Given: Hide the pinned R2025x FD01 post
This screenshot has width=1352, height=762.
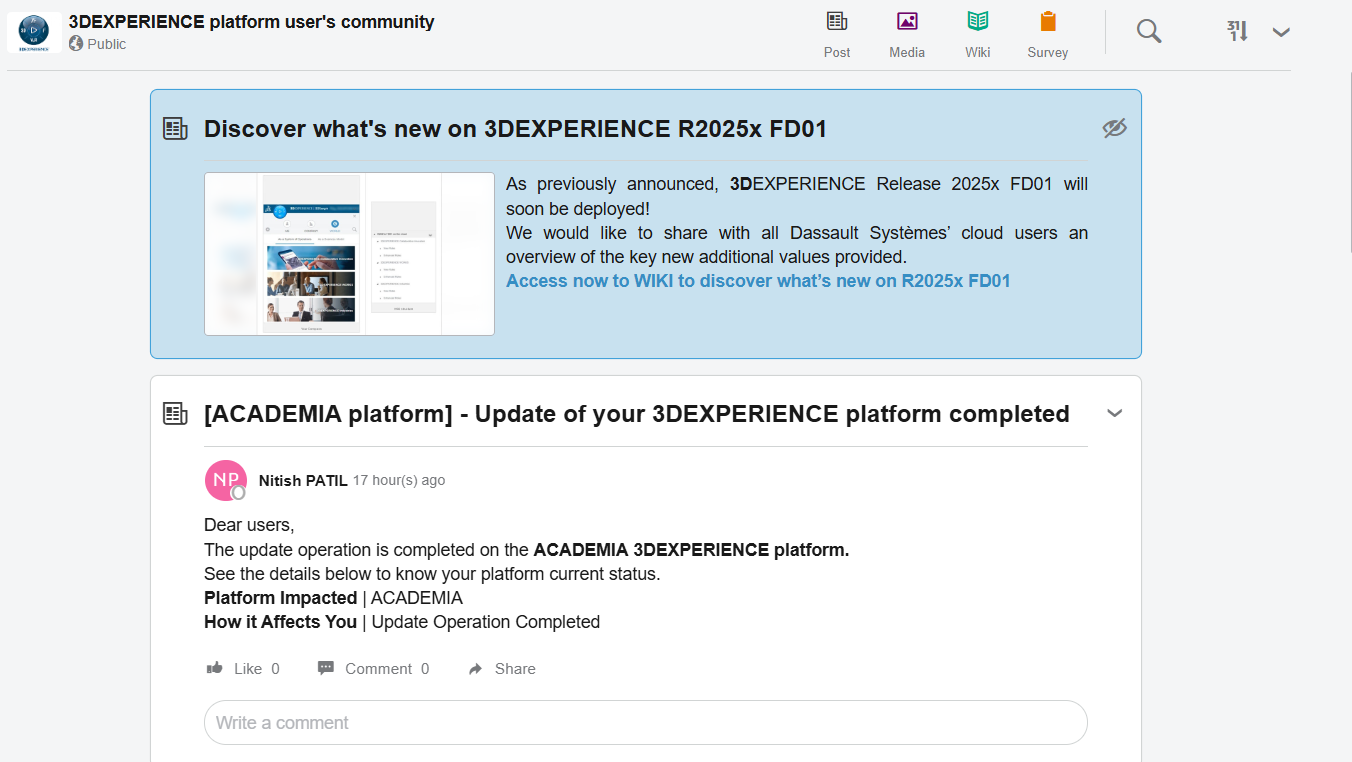Looking at the screenshot, I should [x=1114, y=128].
